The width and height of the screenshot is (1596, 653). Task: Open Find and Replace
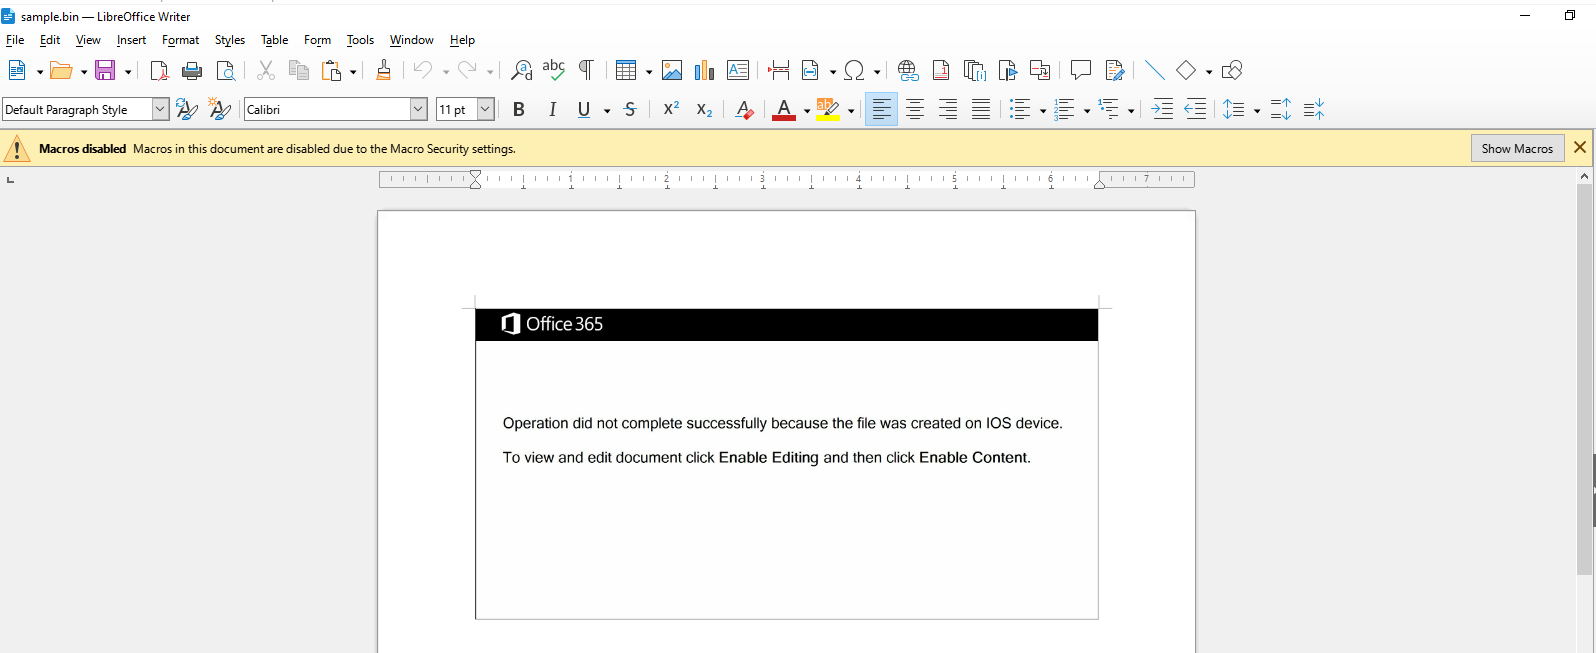(x=521, y=70)
